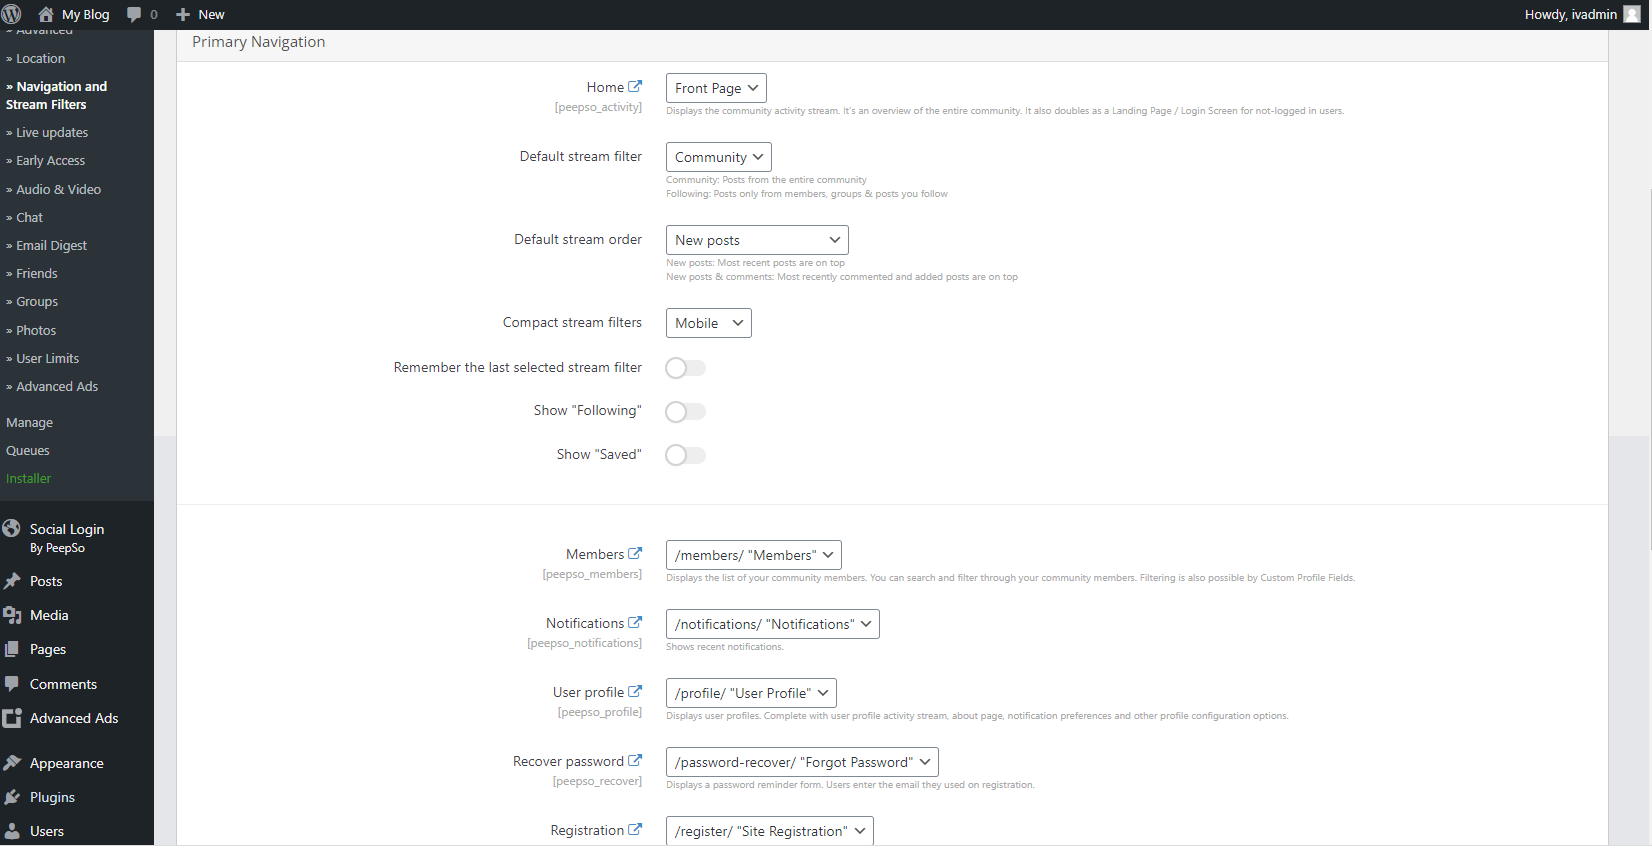Click the Users person icon
1652x846 pixels.
12,831
